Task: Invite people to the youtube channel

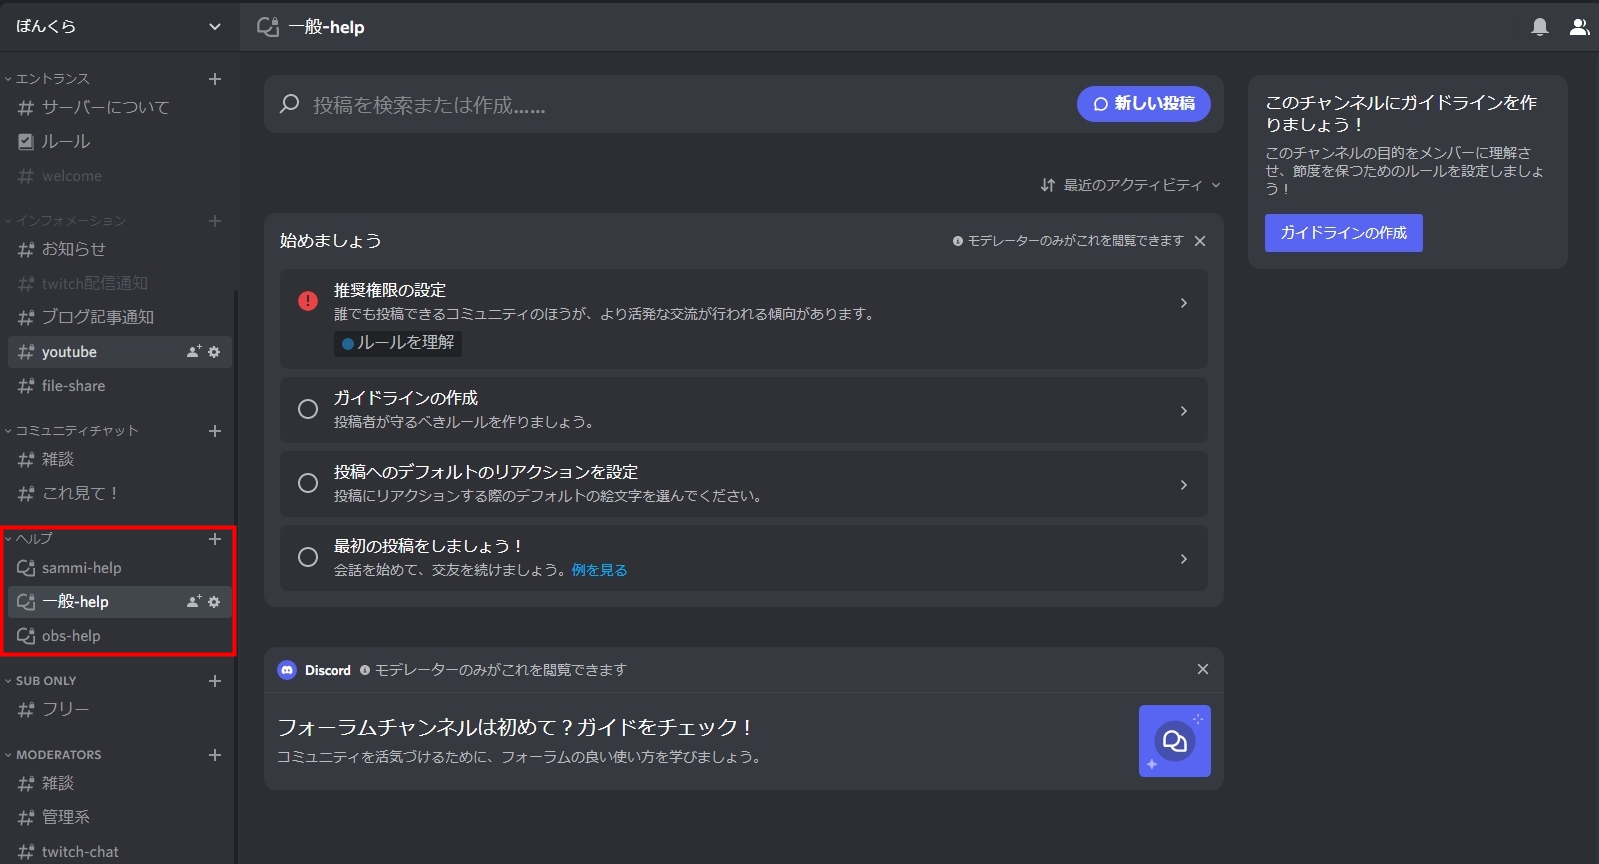Action: (194, 352)
